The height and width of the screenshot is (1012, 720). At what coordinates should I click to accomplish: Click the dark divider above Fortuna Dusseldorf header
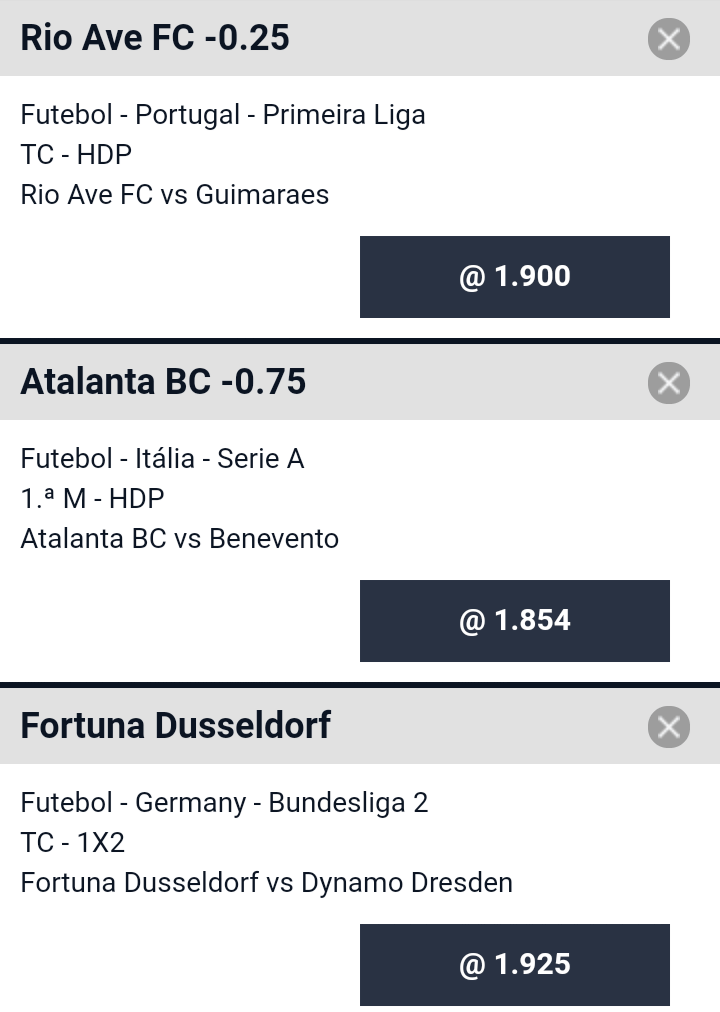tap(360, 685)
